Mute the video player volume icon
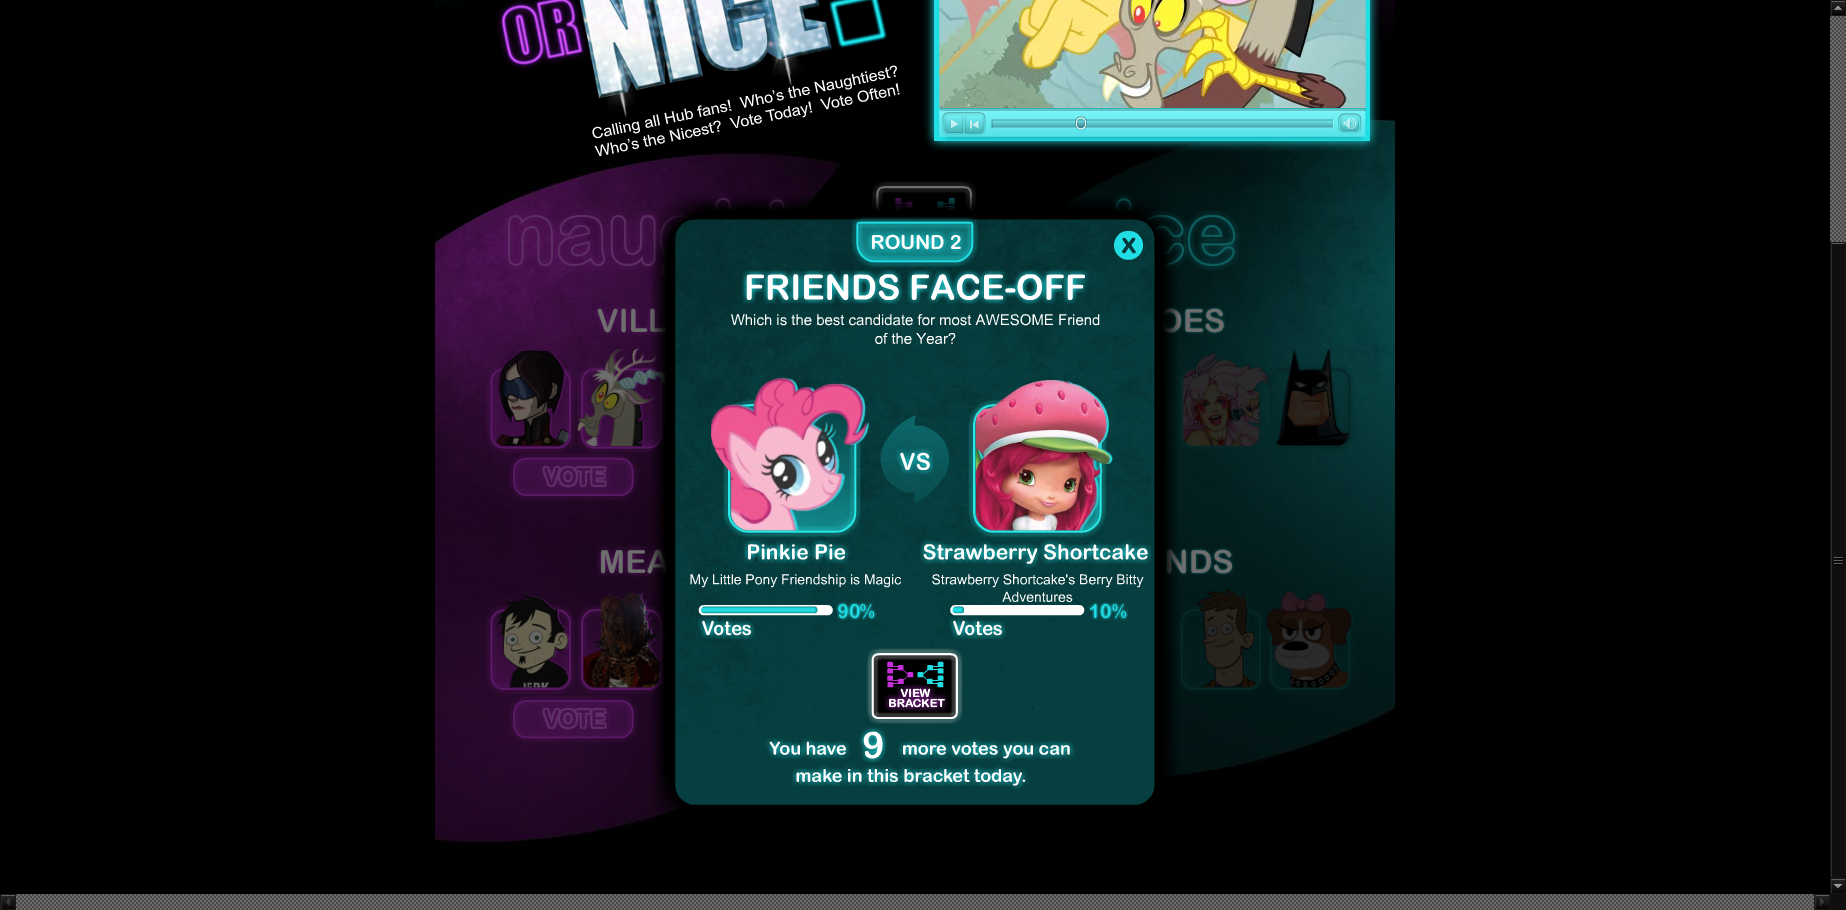This screenshot has width=1846, height=910. (x=1349, y=123)
